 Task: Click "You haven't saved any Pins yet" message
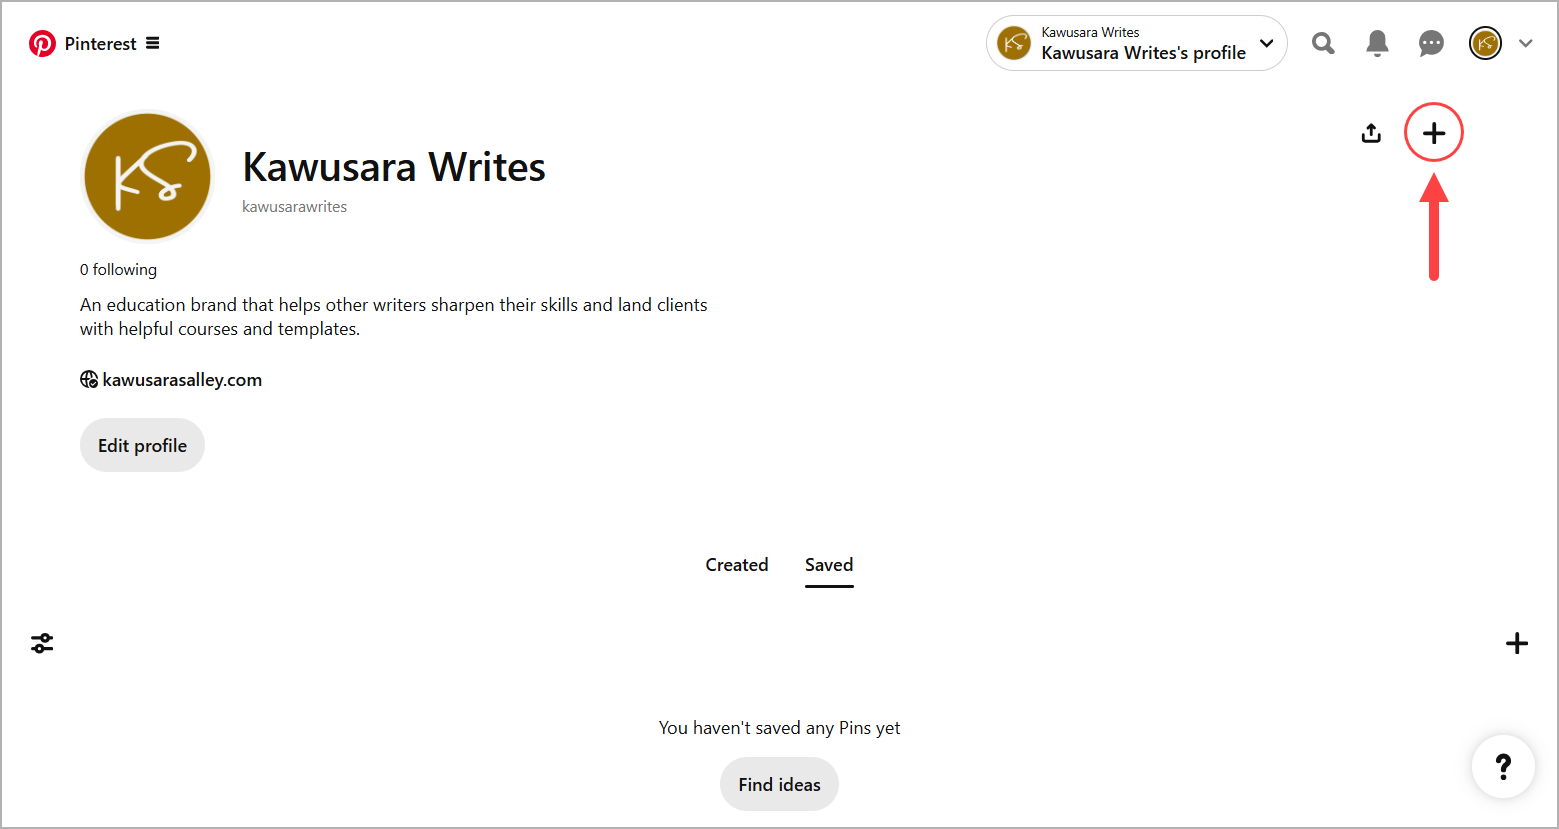[779, 728]
